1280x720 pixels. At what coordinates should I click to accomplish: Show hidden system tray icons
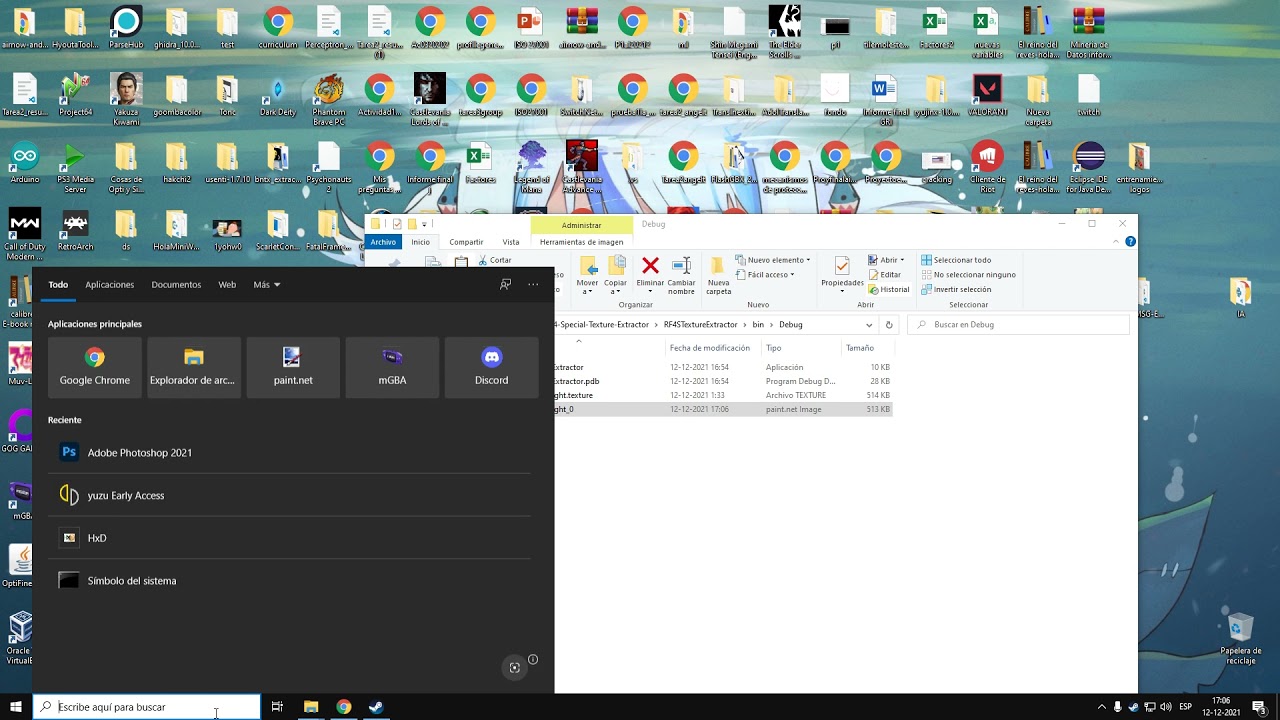(1102, 707)
